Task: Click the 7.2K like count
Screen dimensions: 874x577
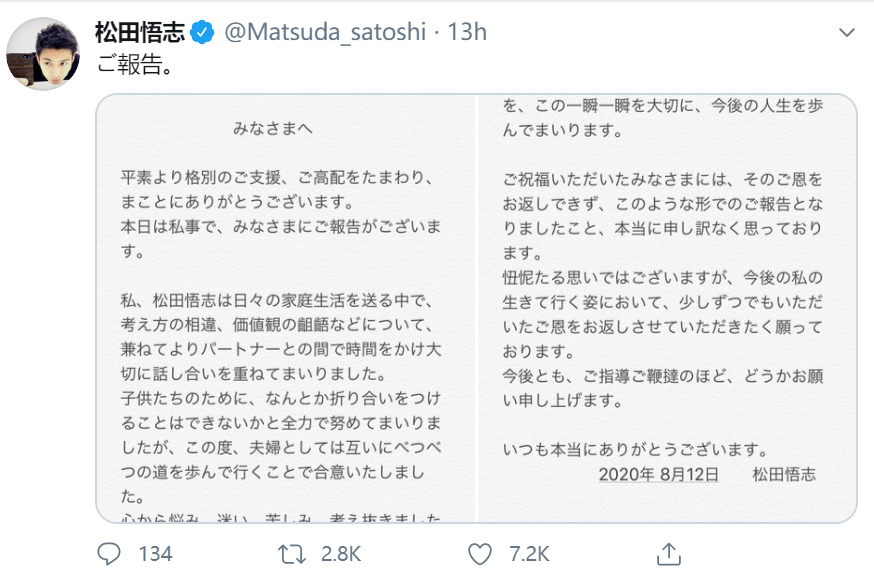Action: 529,554
